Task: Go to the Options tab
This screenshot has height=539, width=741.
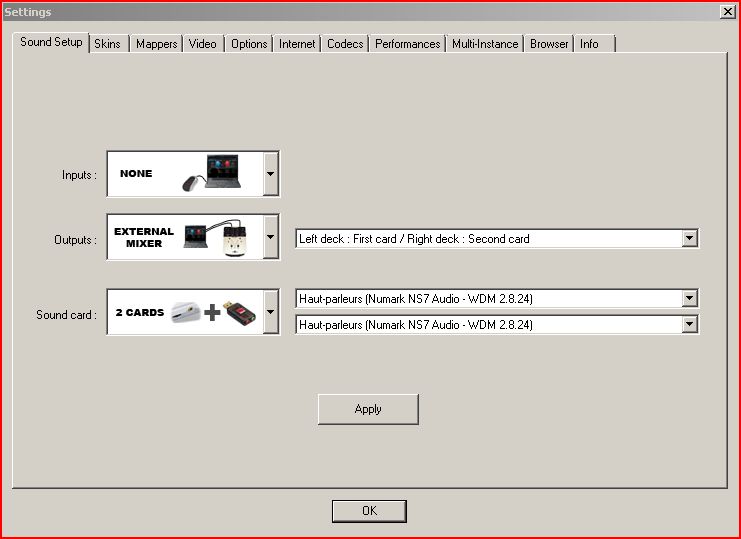Action: (248, 44)
